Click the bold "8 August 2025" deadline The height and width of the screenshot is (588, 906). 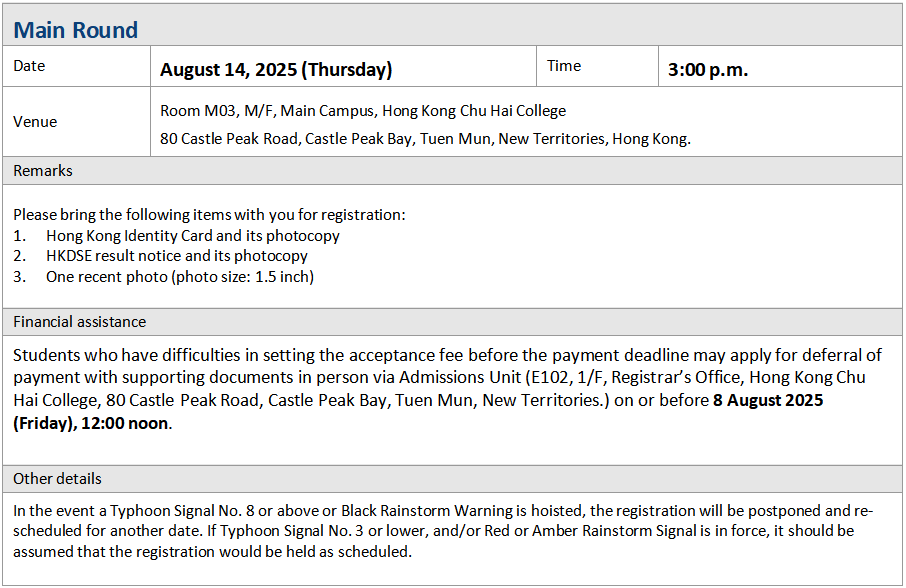[x=768, y=400]
